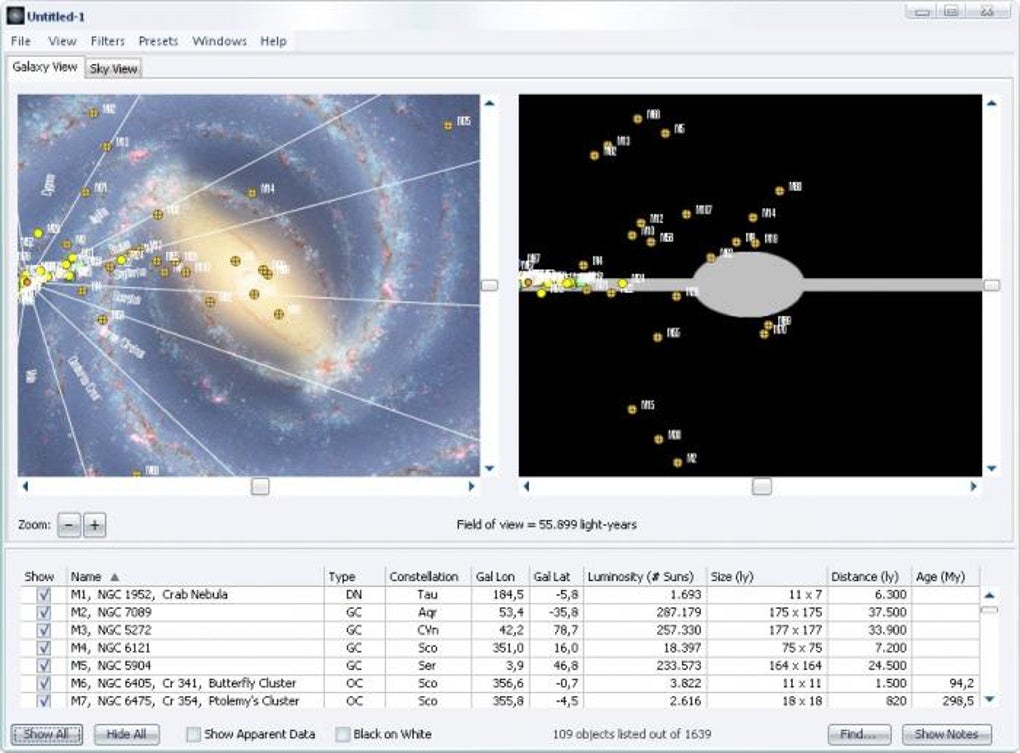
Task: Toggle Show checkbox for M3, NGC 5272
Action: (x=44, y=630)
